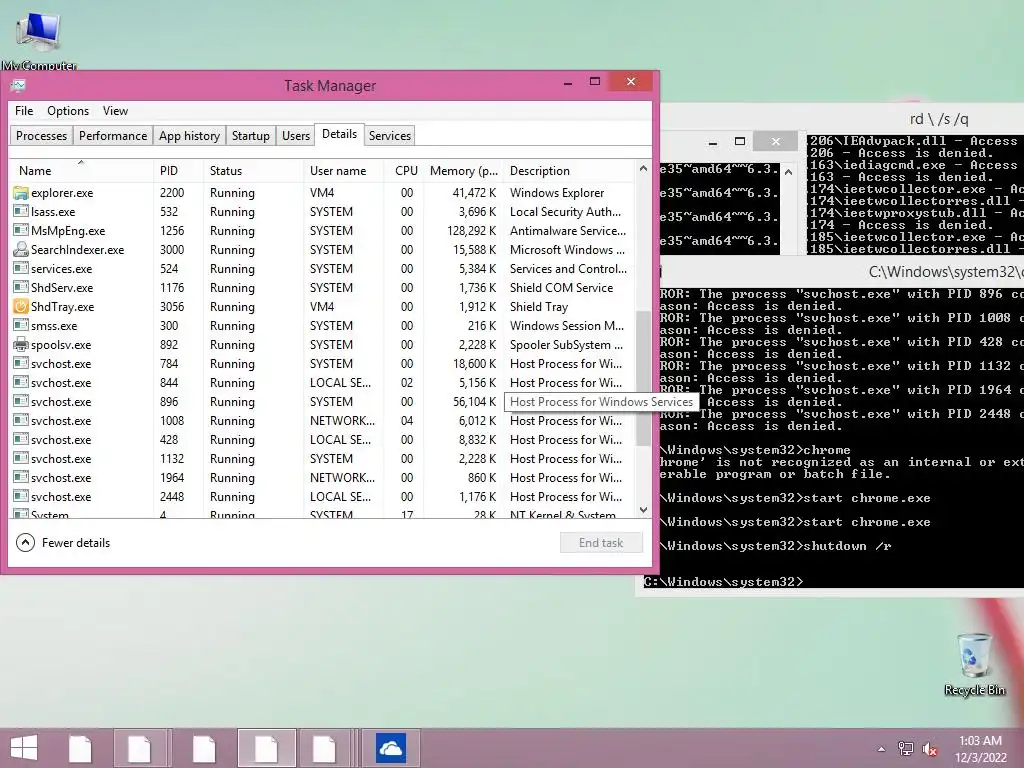Screen dimensions: 1024x768
Task: Sort by the Name column header
Action: point(81,170)
